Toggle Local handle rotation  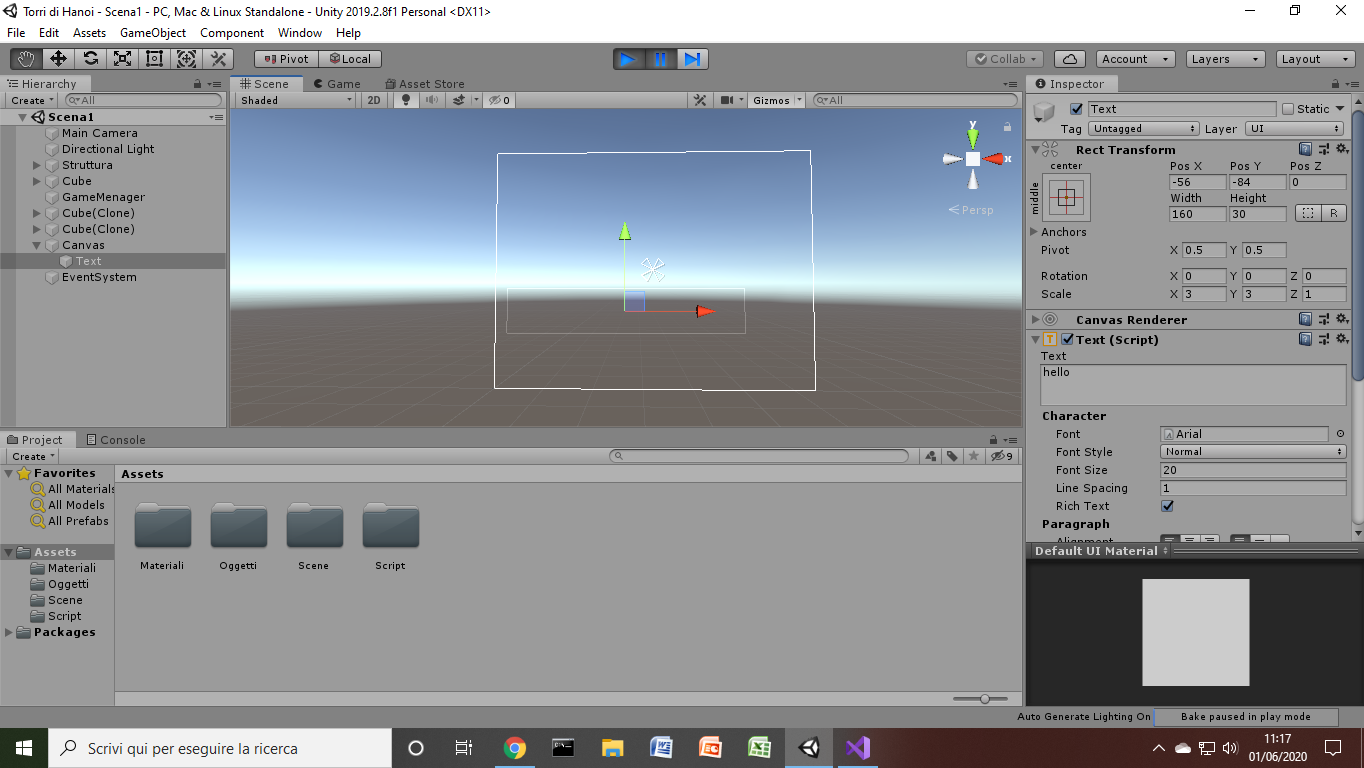350,59
